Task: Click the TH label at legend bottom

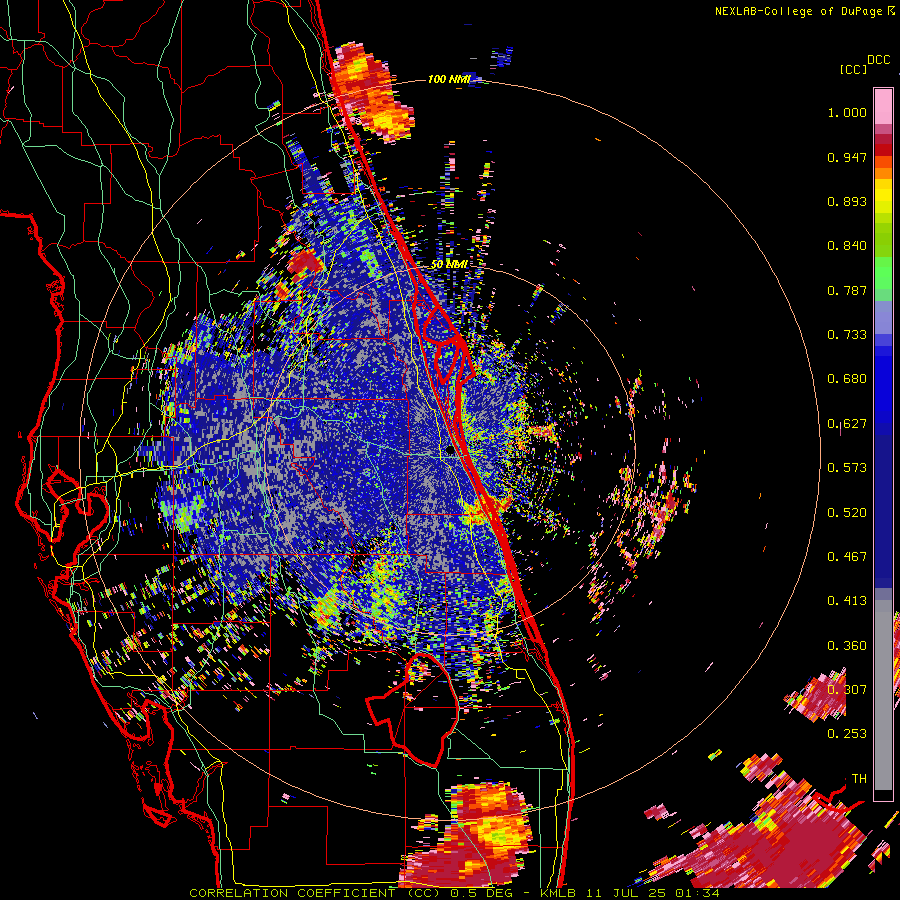Action: click(859, 779)
